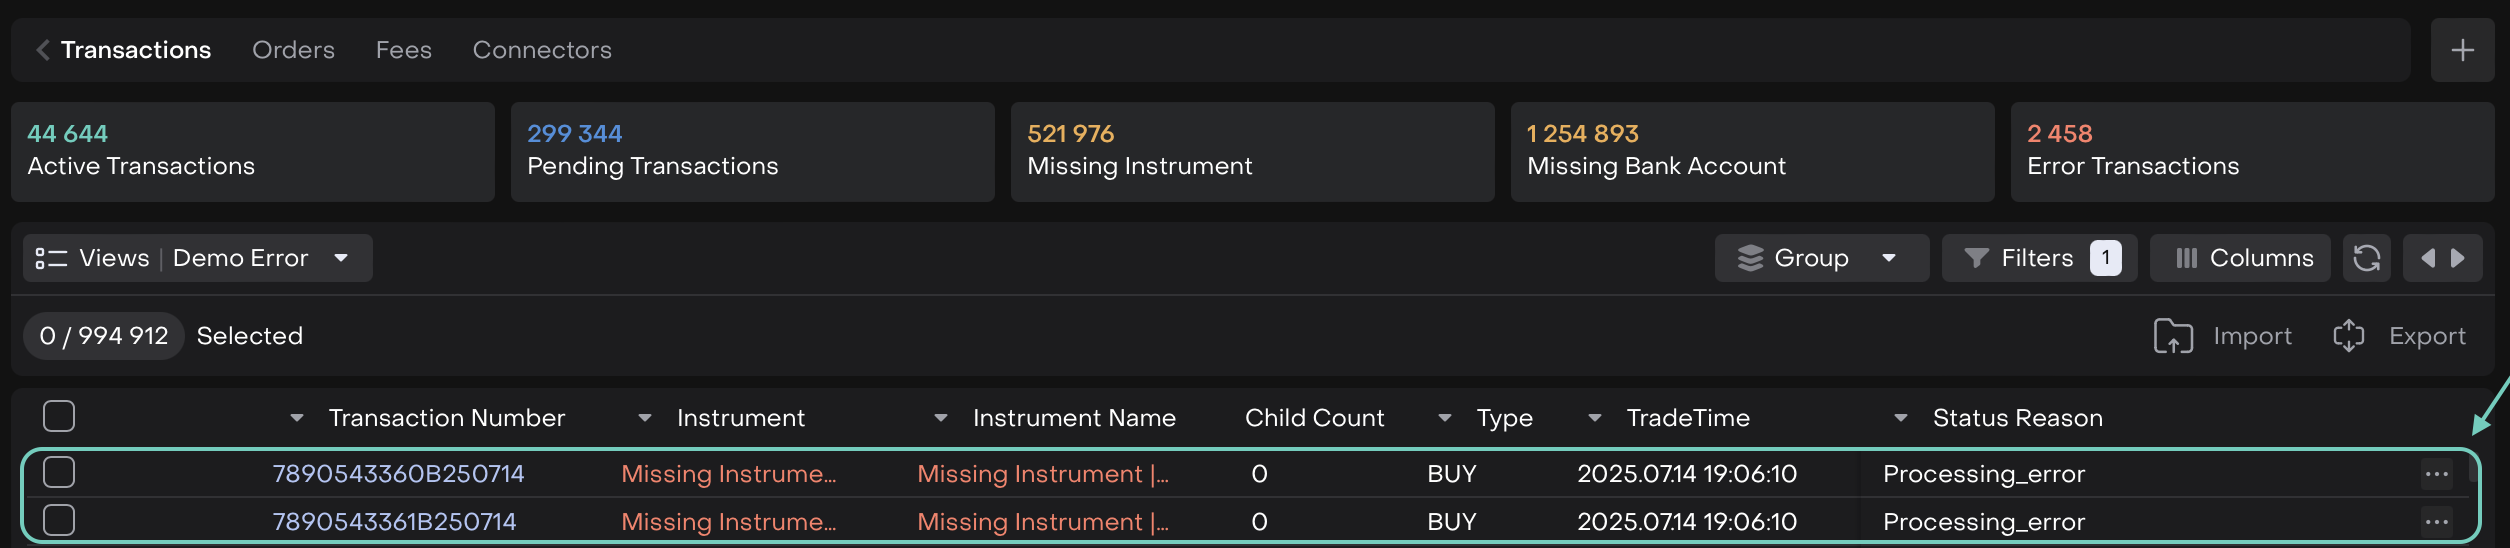Switch to the Orders tab
This screenshot has width=2510, height=548.
coord(293,50)
